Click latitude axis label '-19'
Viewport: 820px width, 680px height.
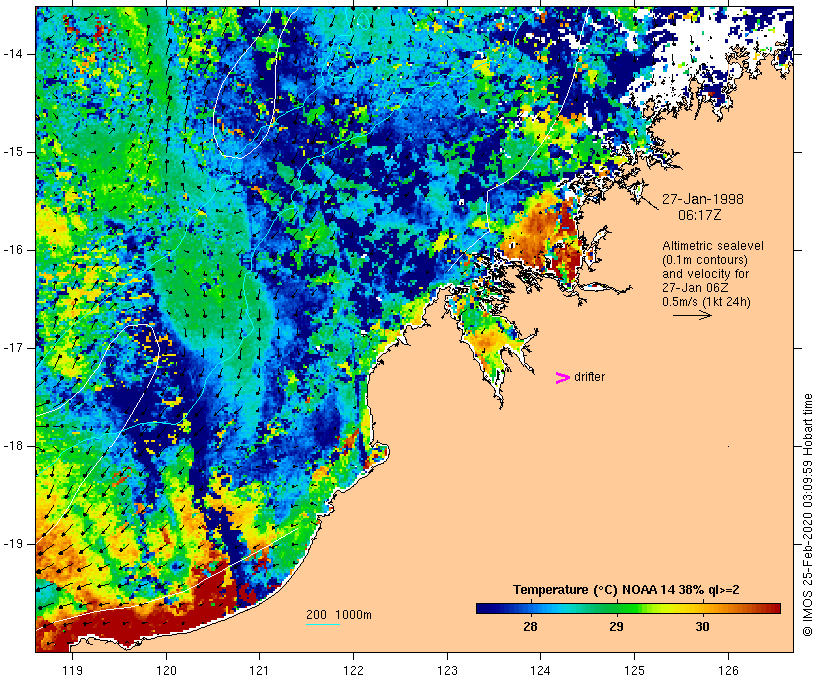pos(12,544)
